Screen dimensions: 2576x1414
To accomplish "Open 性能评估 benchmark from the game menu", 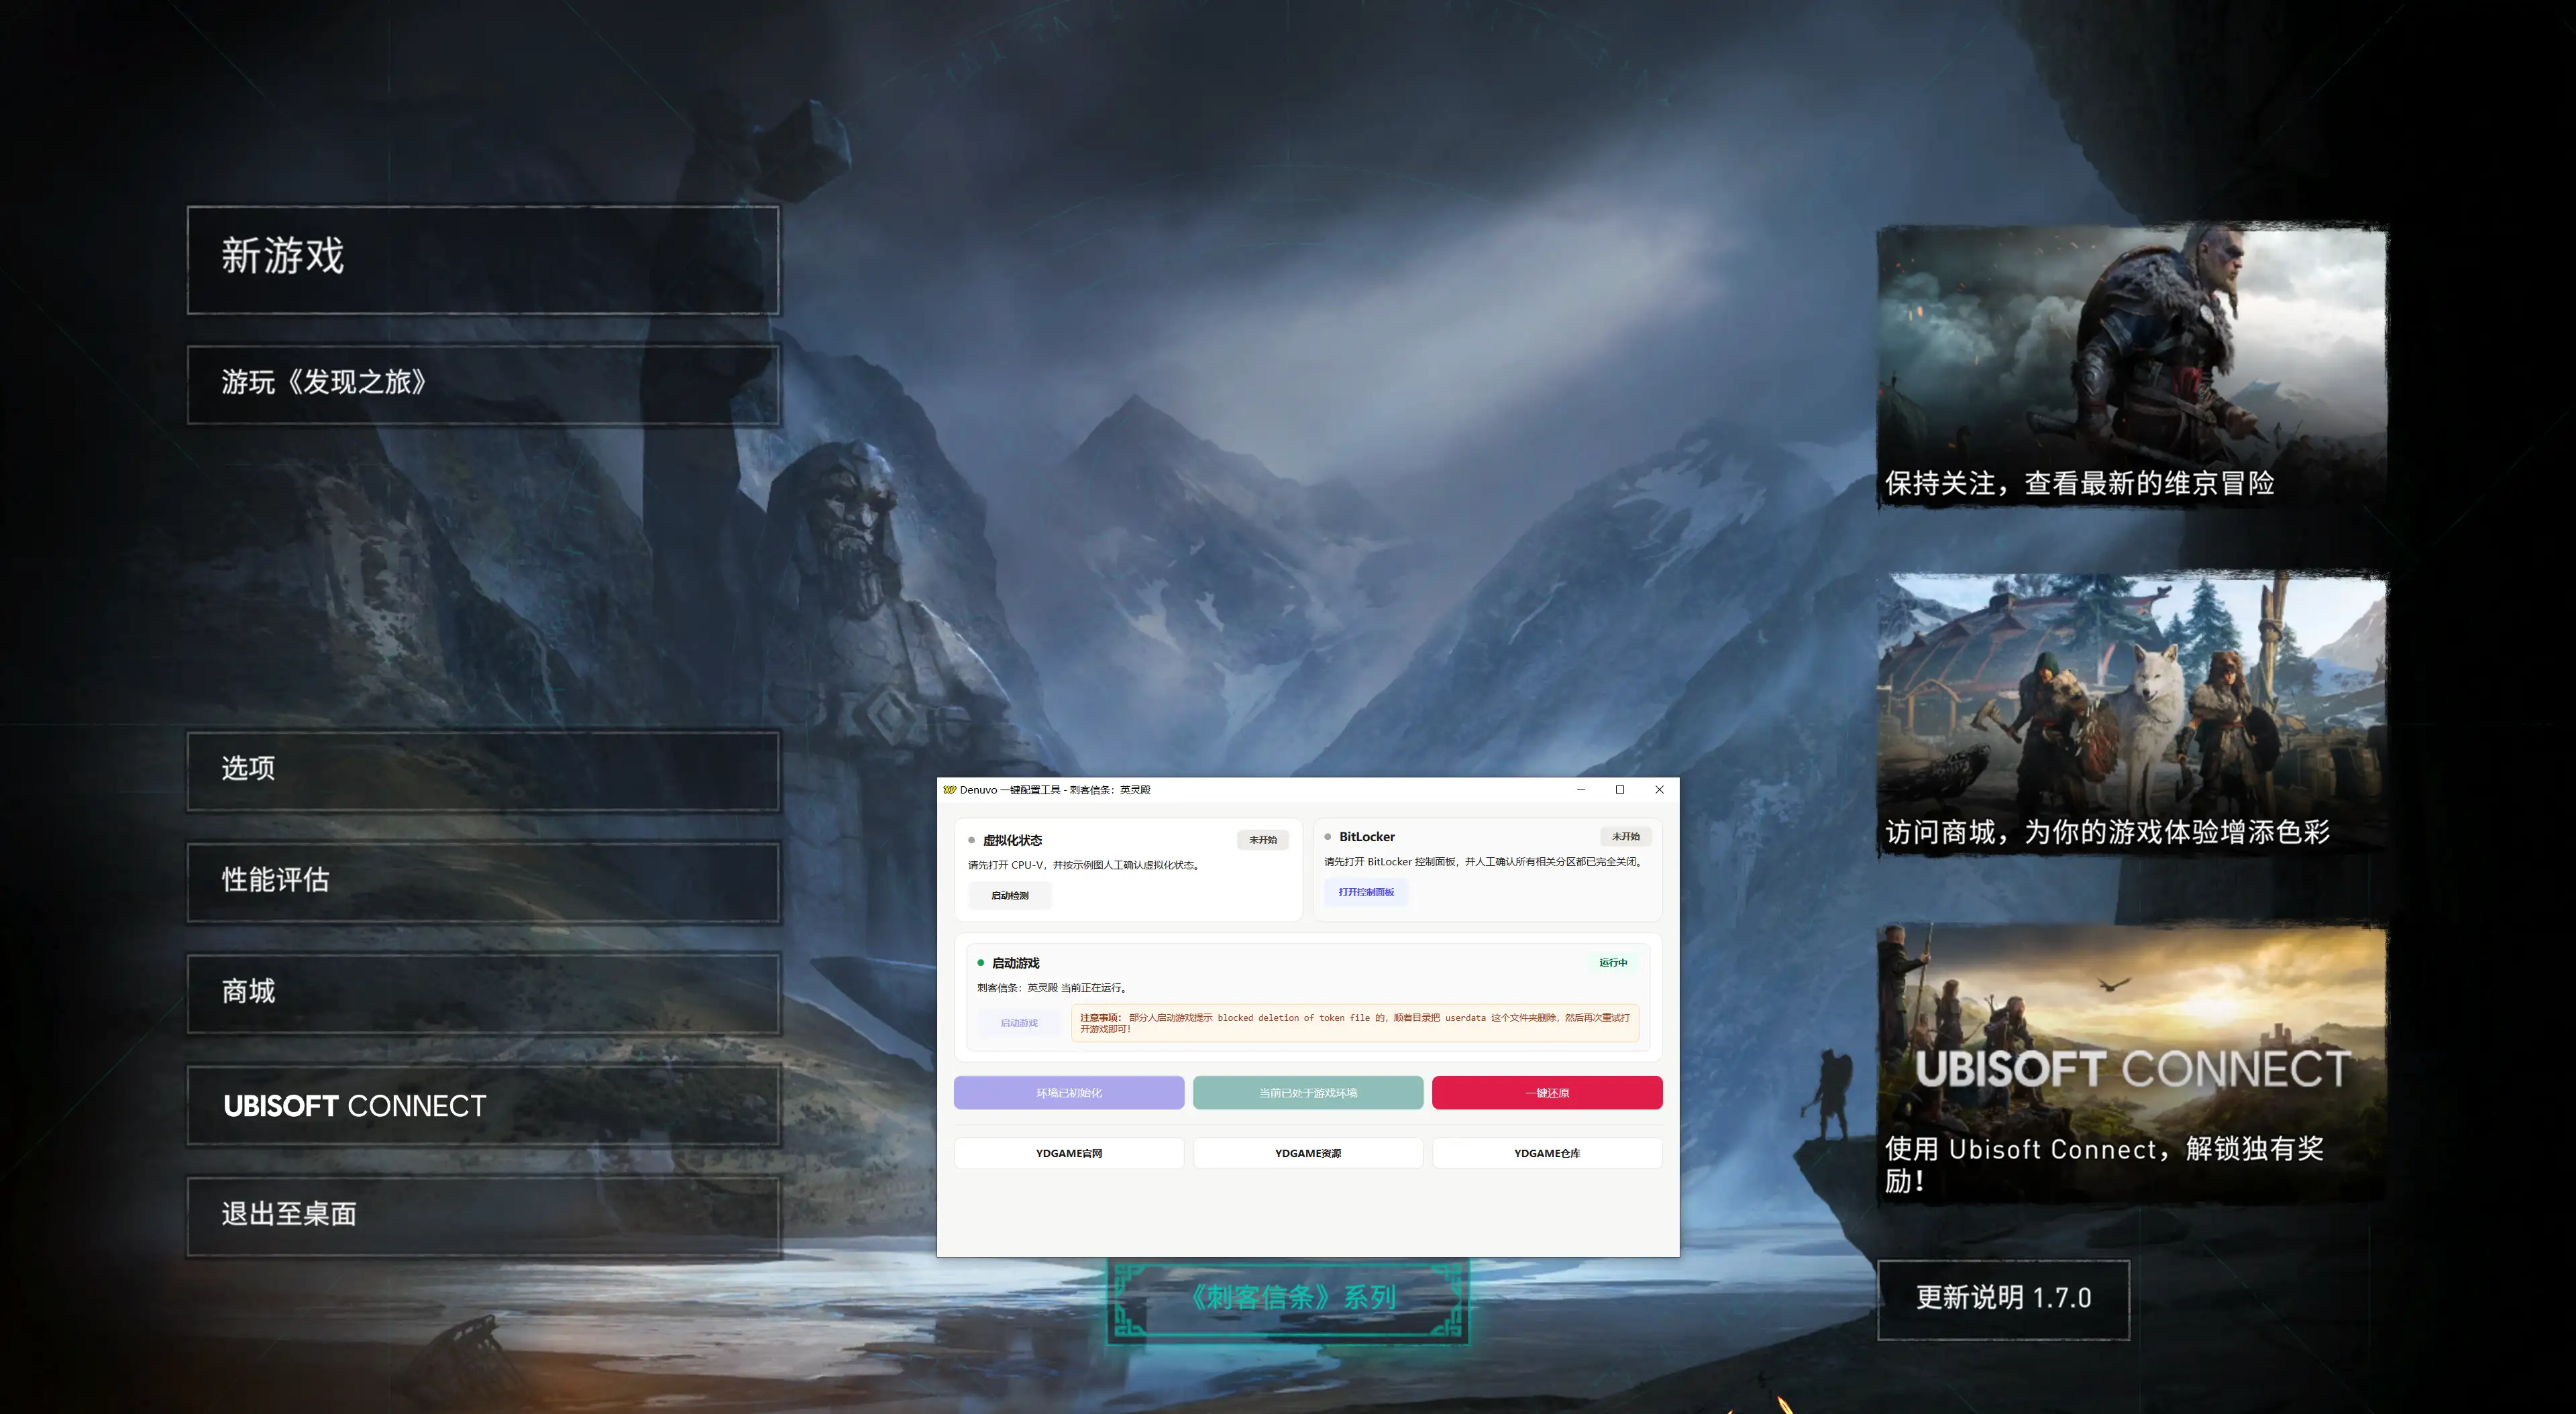I will pos(483,882).
